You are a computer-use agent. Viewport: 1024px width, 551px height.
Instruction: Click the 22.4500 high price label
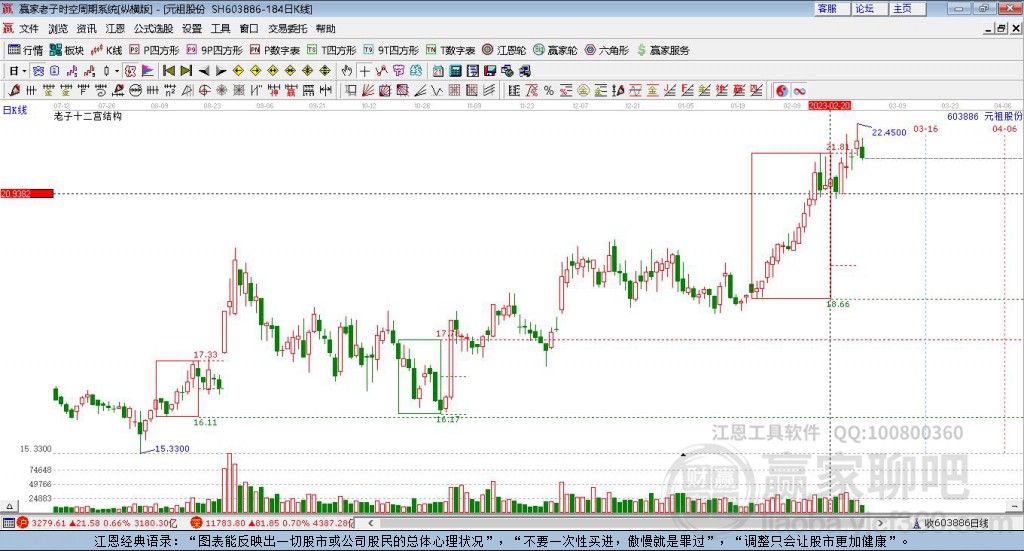889,133
